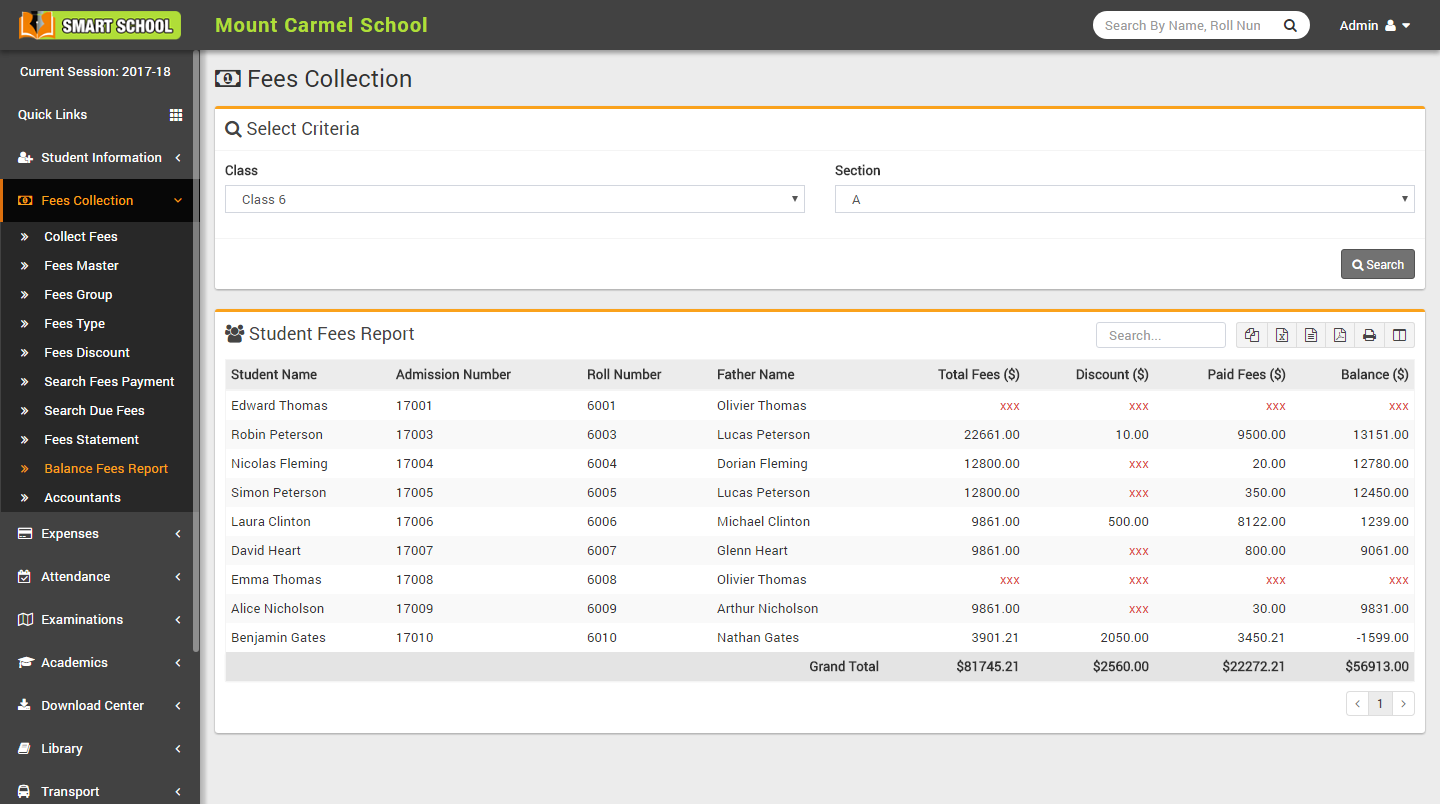Image resolution: width=1440 pixels, height=804 pixels.
Task: Go to Collect Fees
Action: click(x=79, y=236)
